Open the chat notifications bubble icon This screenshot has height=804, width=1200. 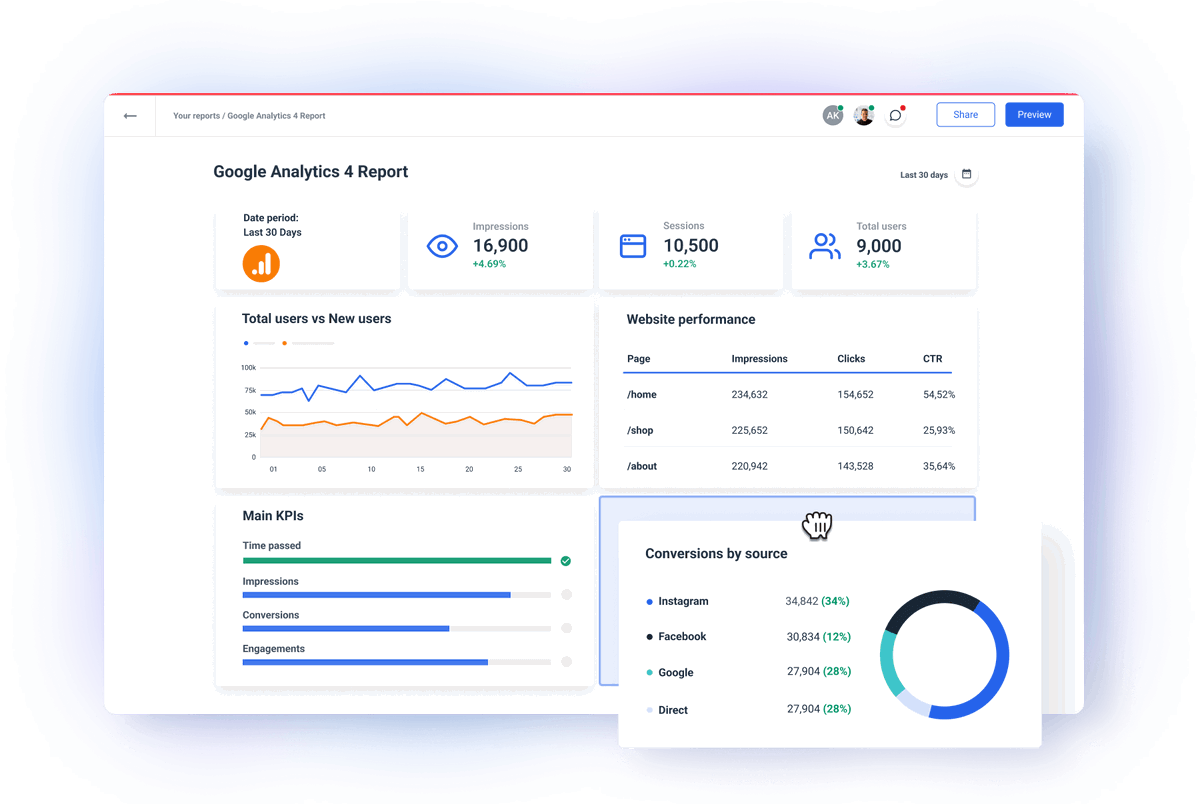(895, 114)
